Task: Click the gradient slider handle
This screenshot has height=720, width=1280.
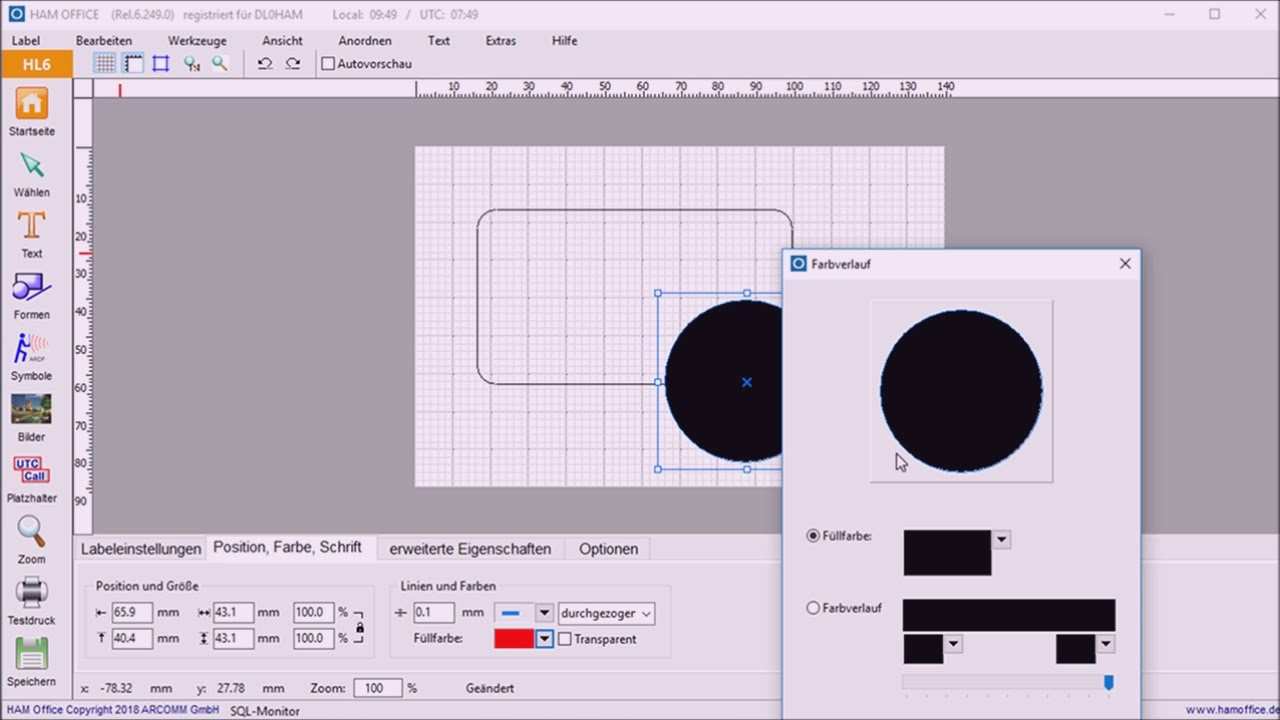Action: pos(1108,682)
